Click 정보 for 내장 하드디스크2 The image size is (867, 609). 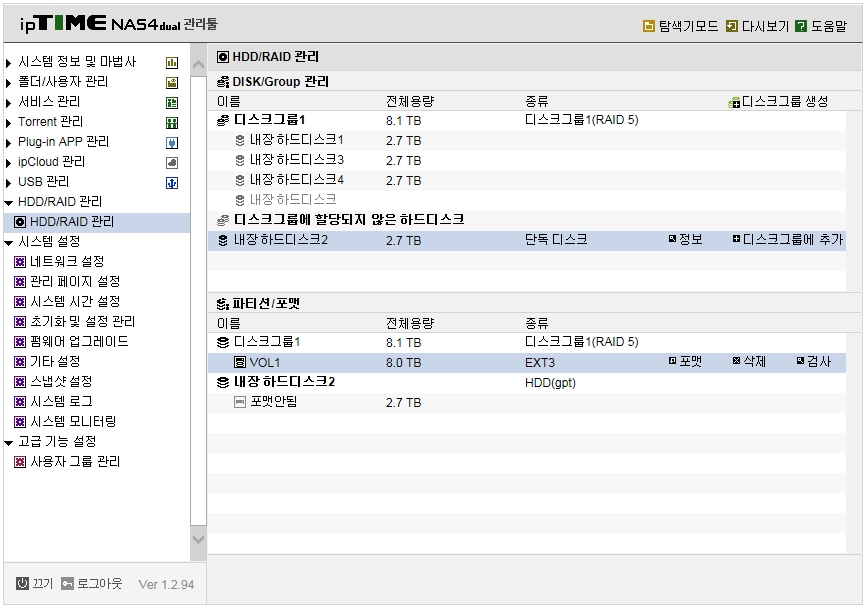(685, 240)
